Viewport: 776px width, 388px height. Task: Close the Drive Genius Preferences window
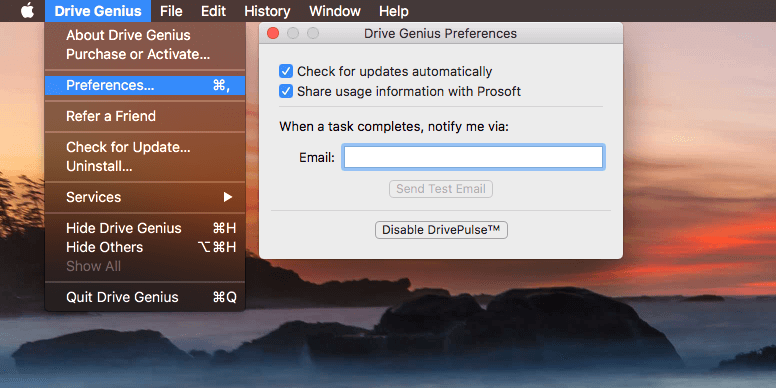(273, 33)
